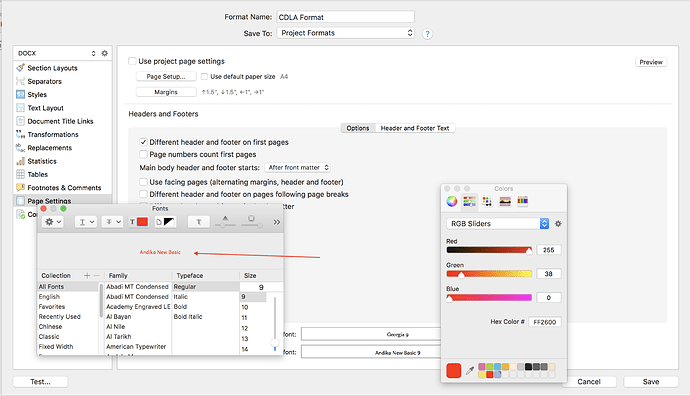The height and width of the screenshot is (396, 690).
Task: Check Use default paper size
Action: coord(204,77)
